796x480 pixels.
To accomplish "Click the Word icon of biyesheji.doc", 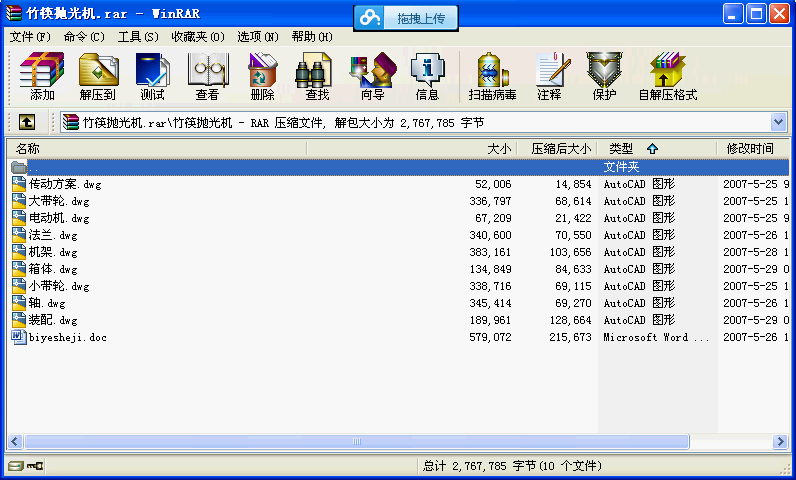I will click(19, 337).
